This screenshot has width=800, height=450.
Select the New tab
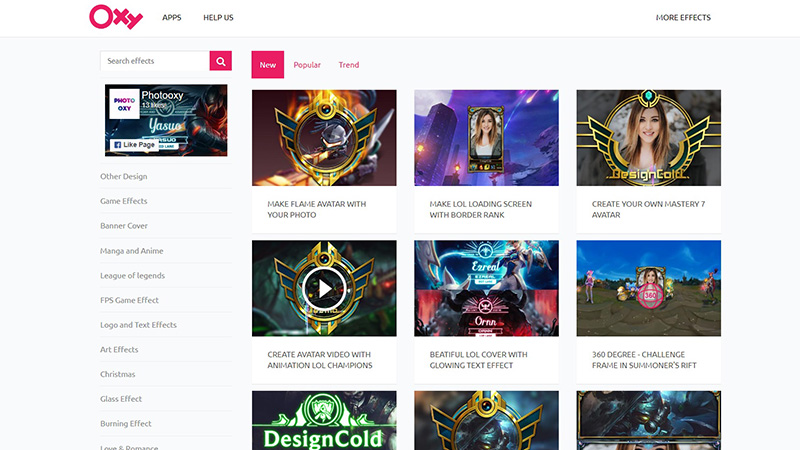coord(267,64)
